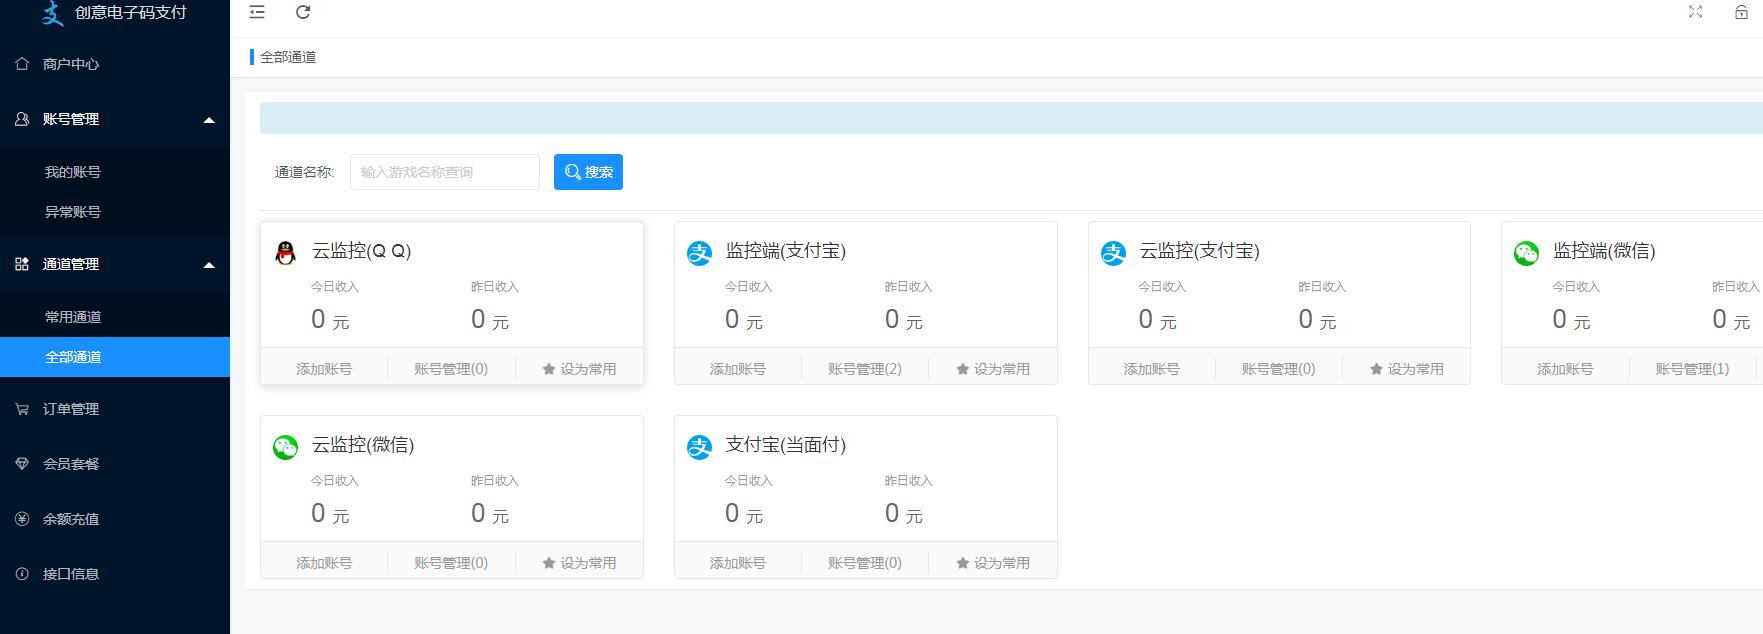Click 账号管理(0) on 云监控(Q Q) card
Viewport: 1763px width, 634px height.
451,369
